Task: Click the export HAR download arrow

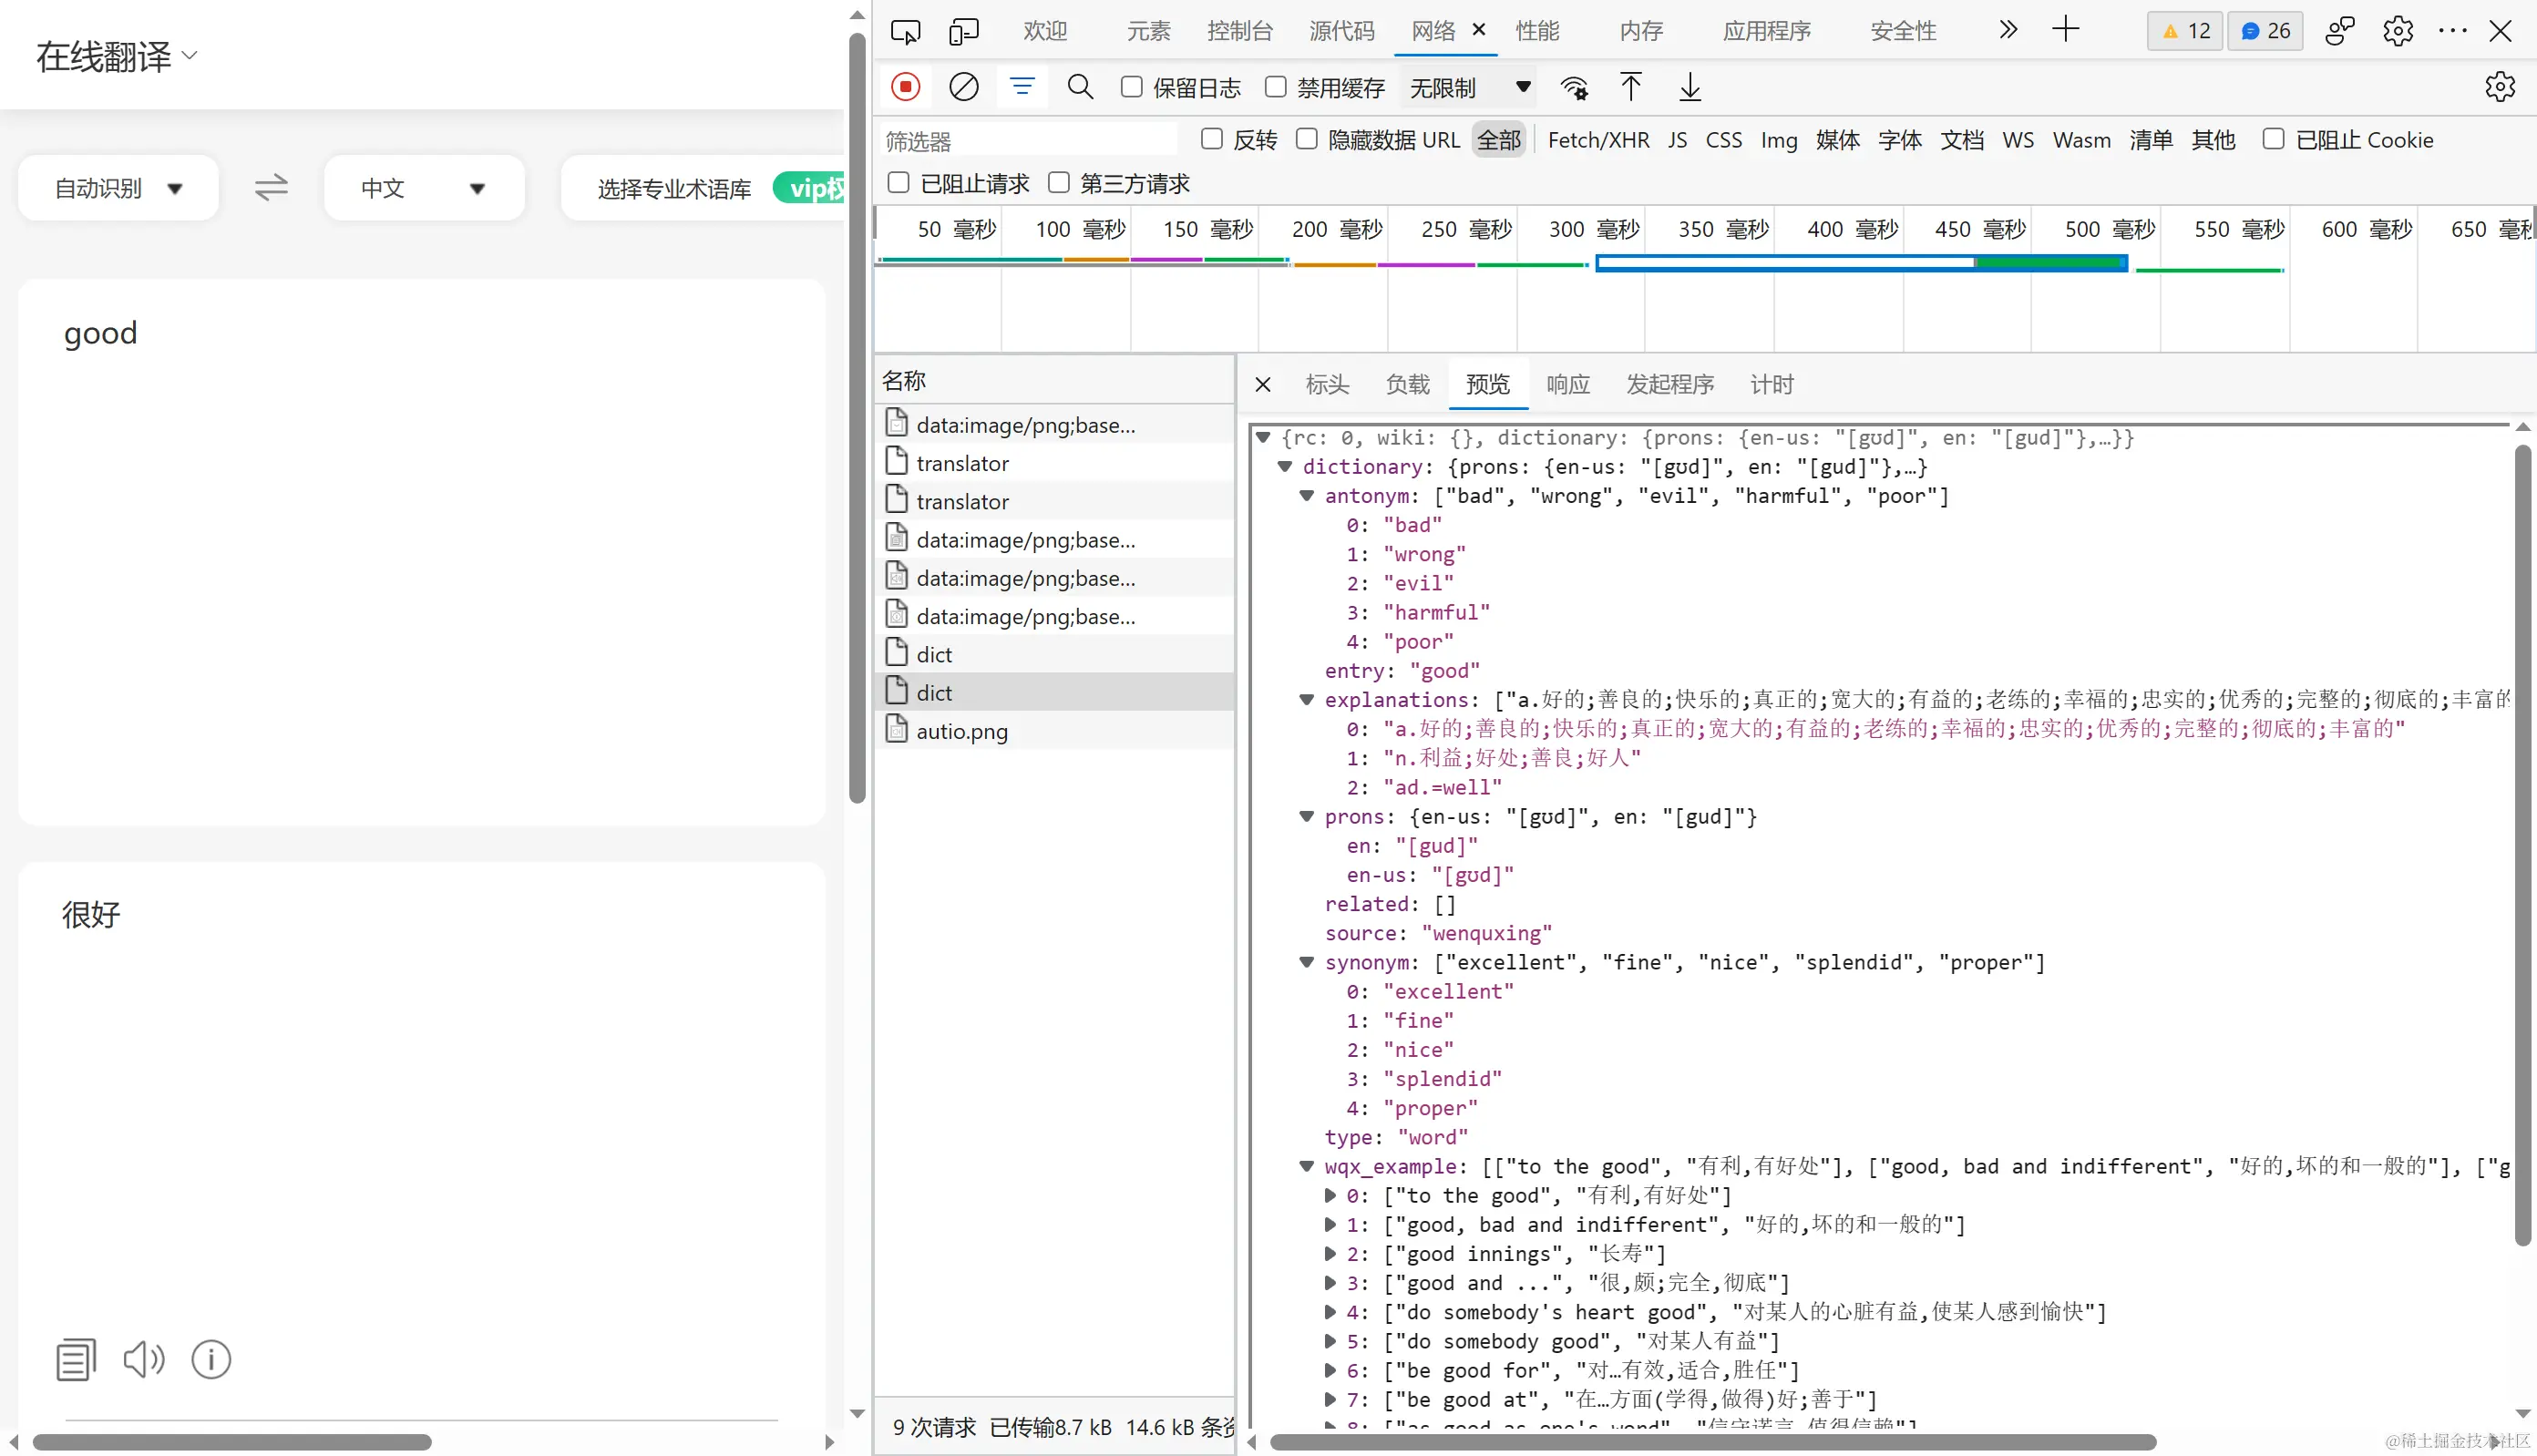Action: [1689, 87]
